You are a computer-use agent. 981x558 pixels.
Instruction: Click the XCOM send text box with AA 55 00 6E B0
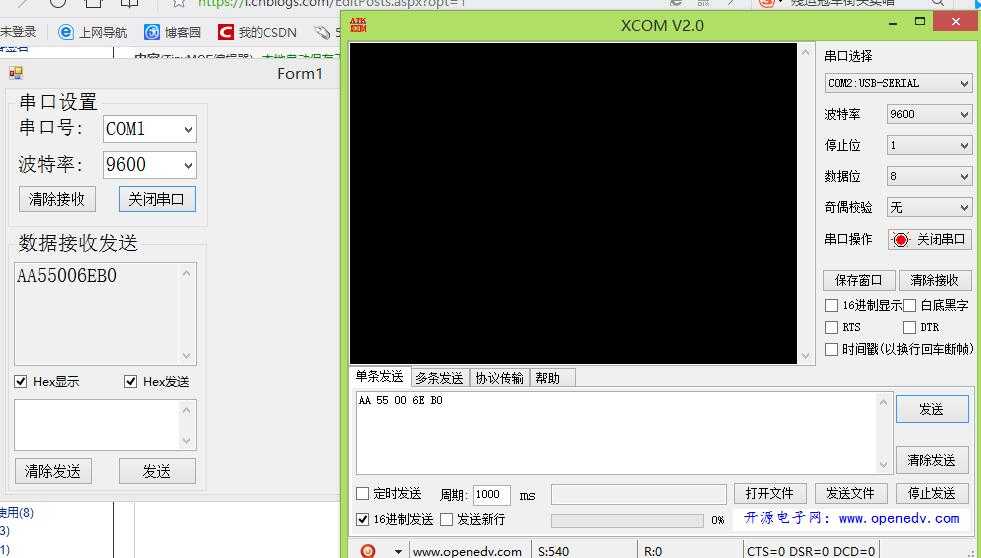pyautogui.click(x=624, y=433)
